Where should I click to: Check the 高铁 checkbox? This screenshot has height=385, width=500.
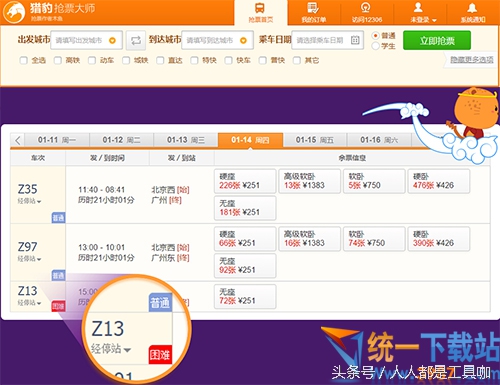click(58, 60)
